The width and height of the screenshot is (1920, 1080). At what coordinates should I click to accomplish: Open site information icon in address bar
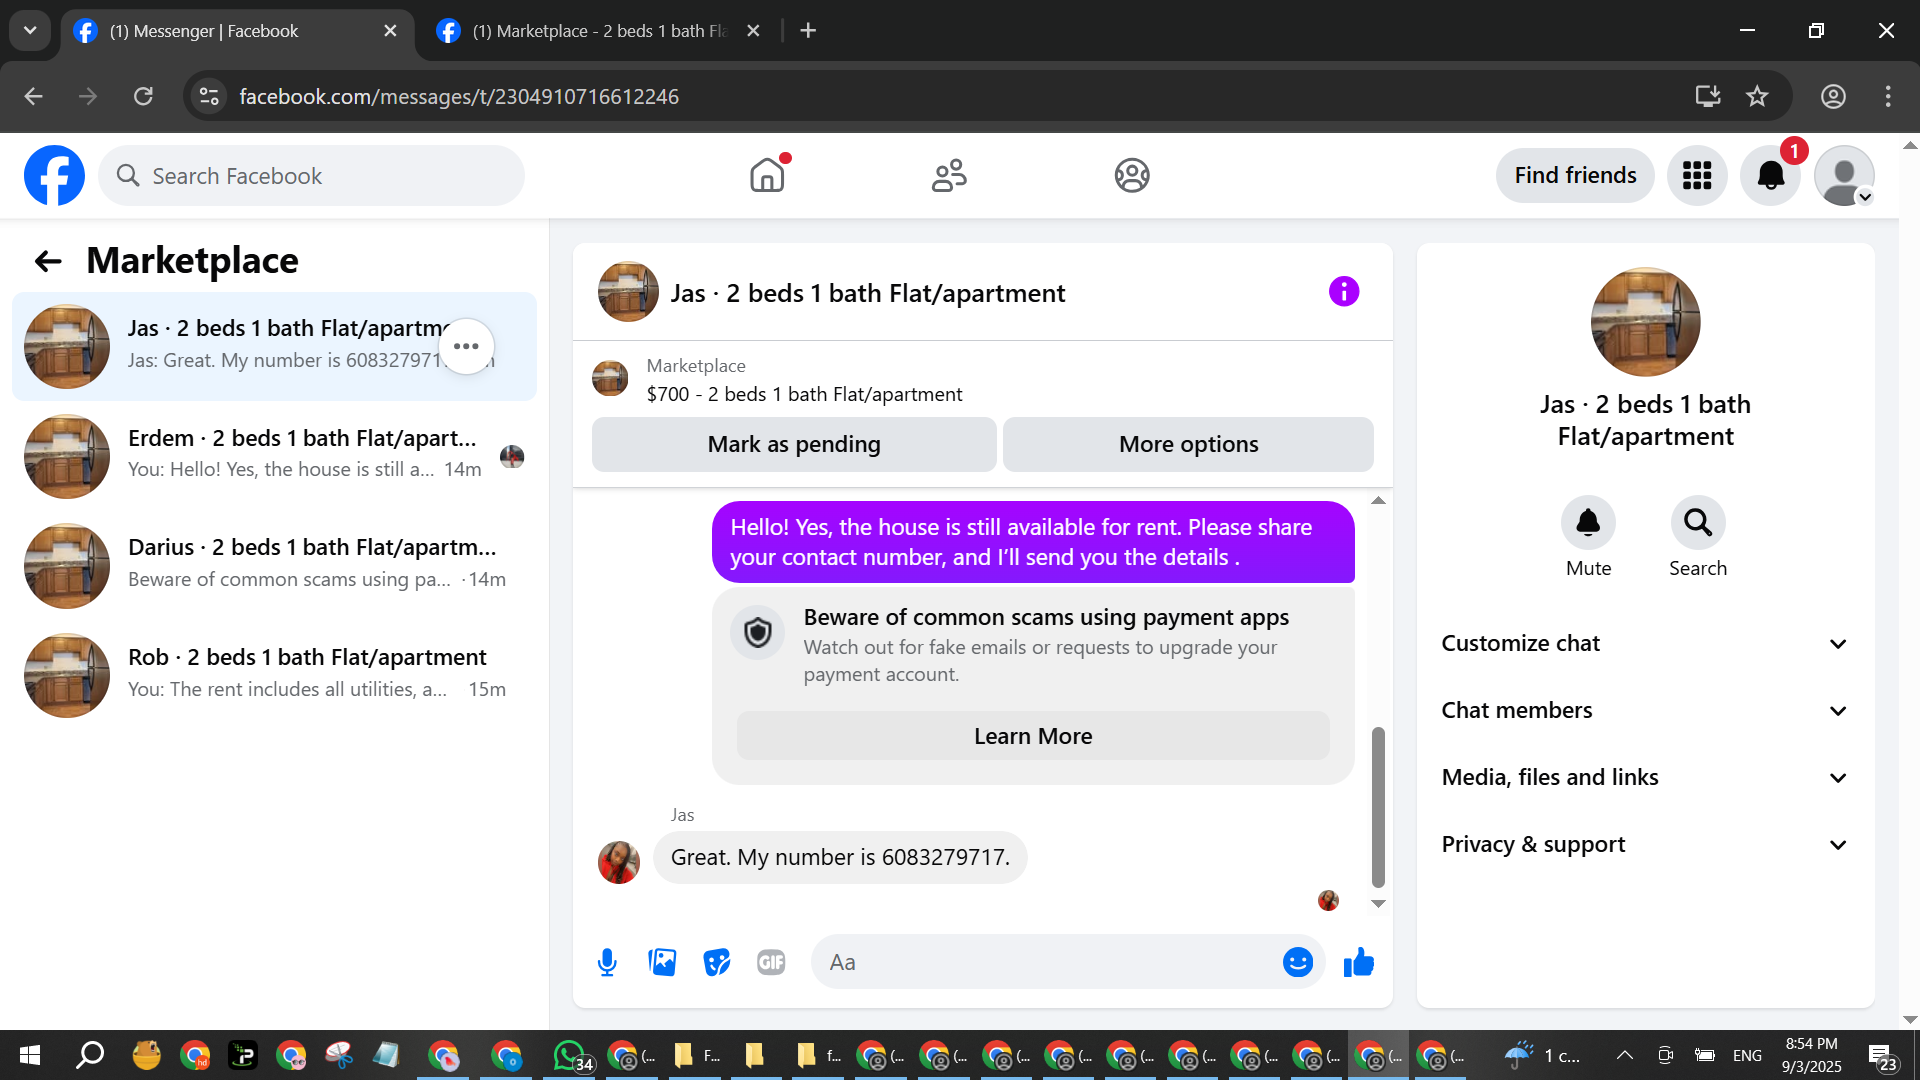[x=209, y=96]
